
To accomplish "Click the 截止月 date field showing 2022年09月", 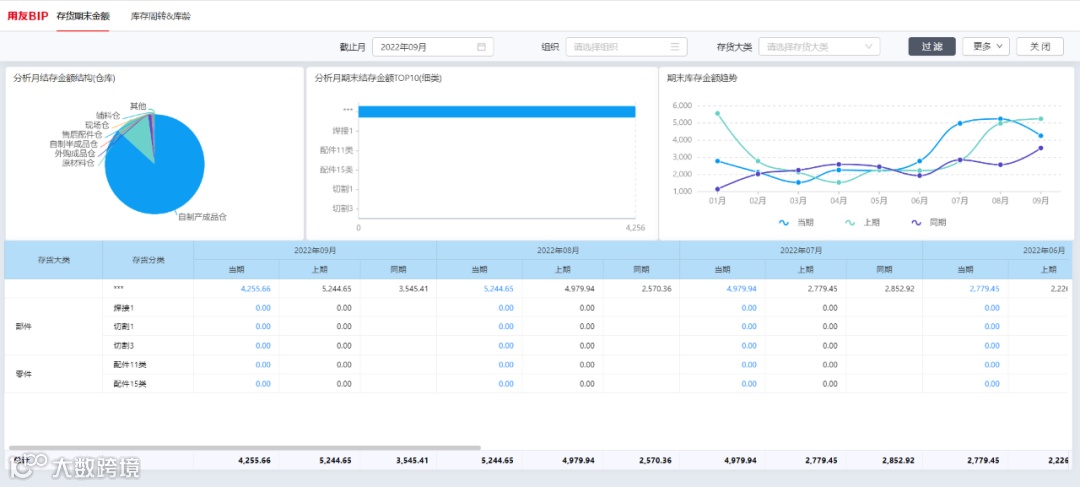I will (433, 47).
